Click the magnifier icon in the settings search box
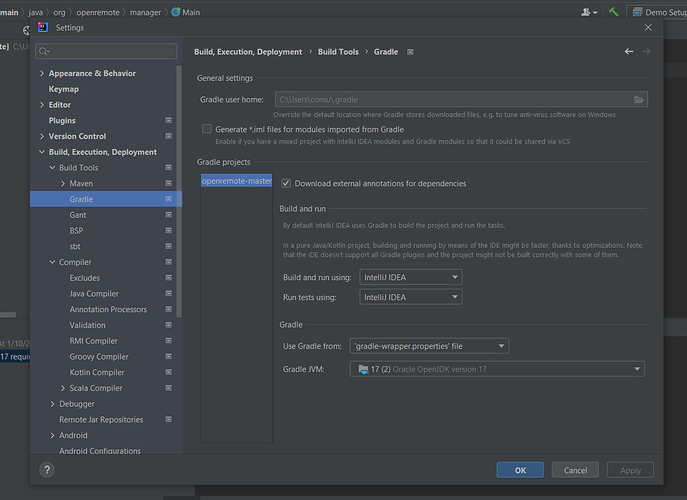This screenshot has height=500, width=687. [43, 51]
